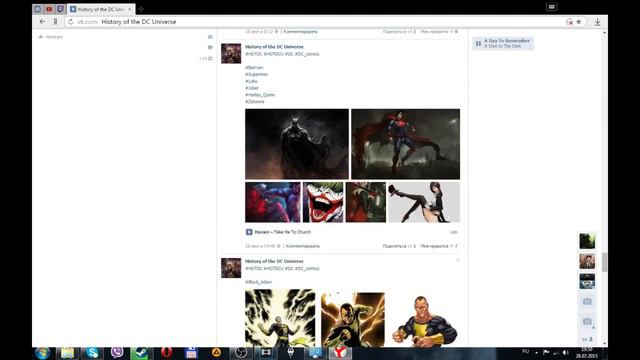Open the Black Adam lightning black-and-yellow image
Viewport: 640px width, 360px height.
click(x=280, y=318)
